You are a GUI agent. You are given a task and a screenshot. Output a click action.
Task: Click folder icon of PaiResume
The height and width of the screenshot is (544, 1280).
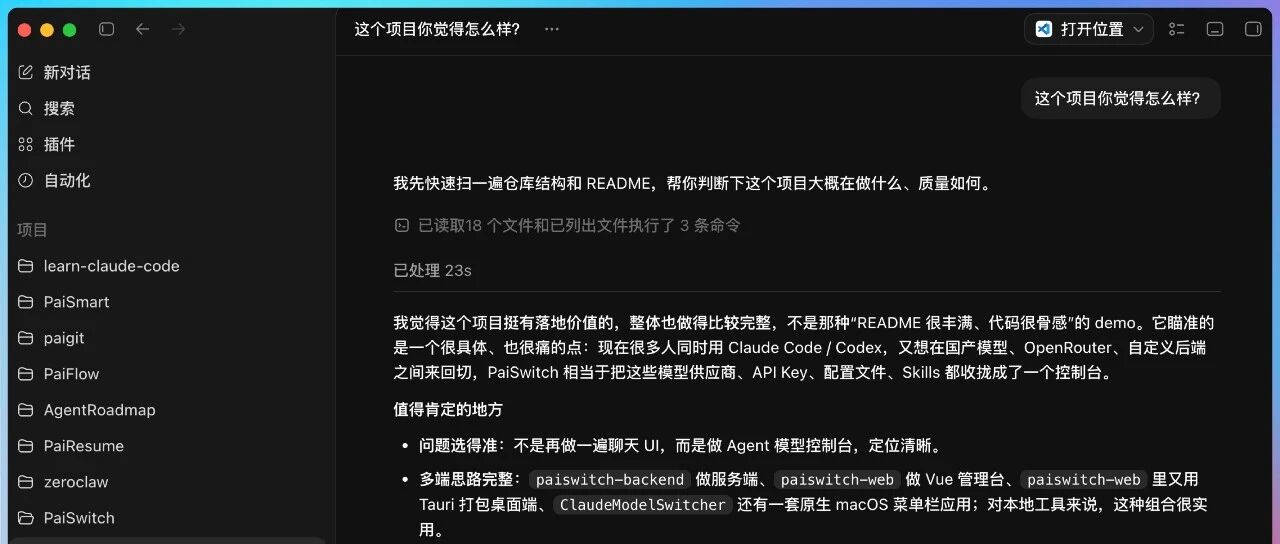click(x=26, y=447)
